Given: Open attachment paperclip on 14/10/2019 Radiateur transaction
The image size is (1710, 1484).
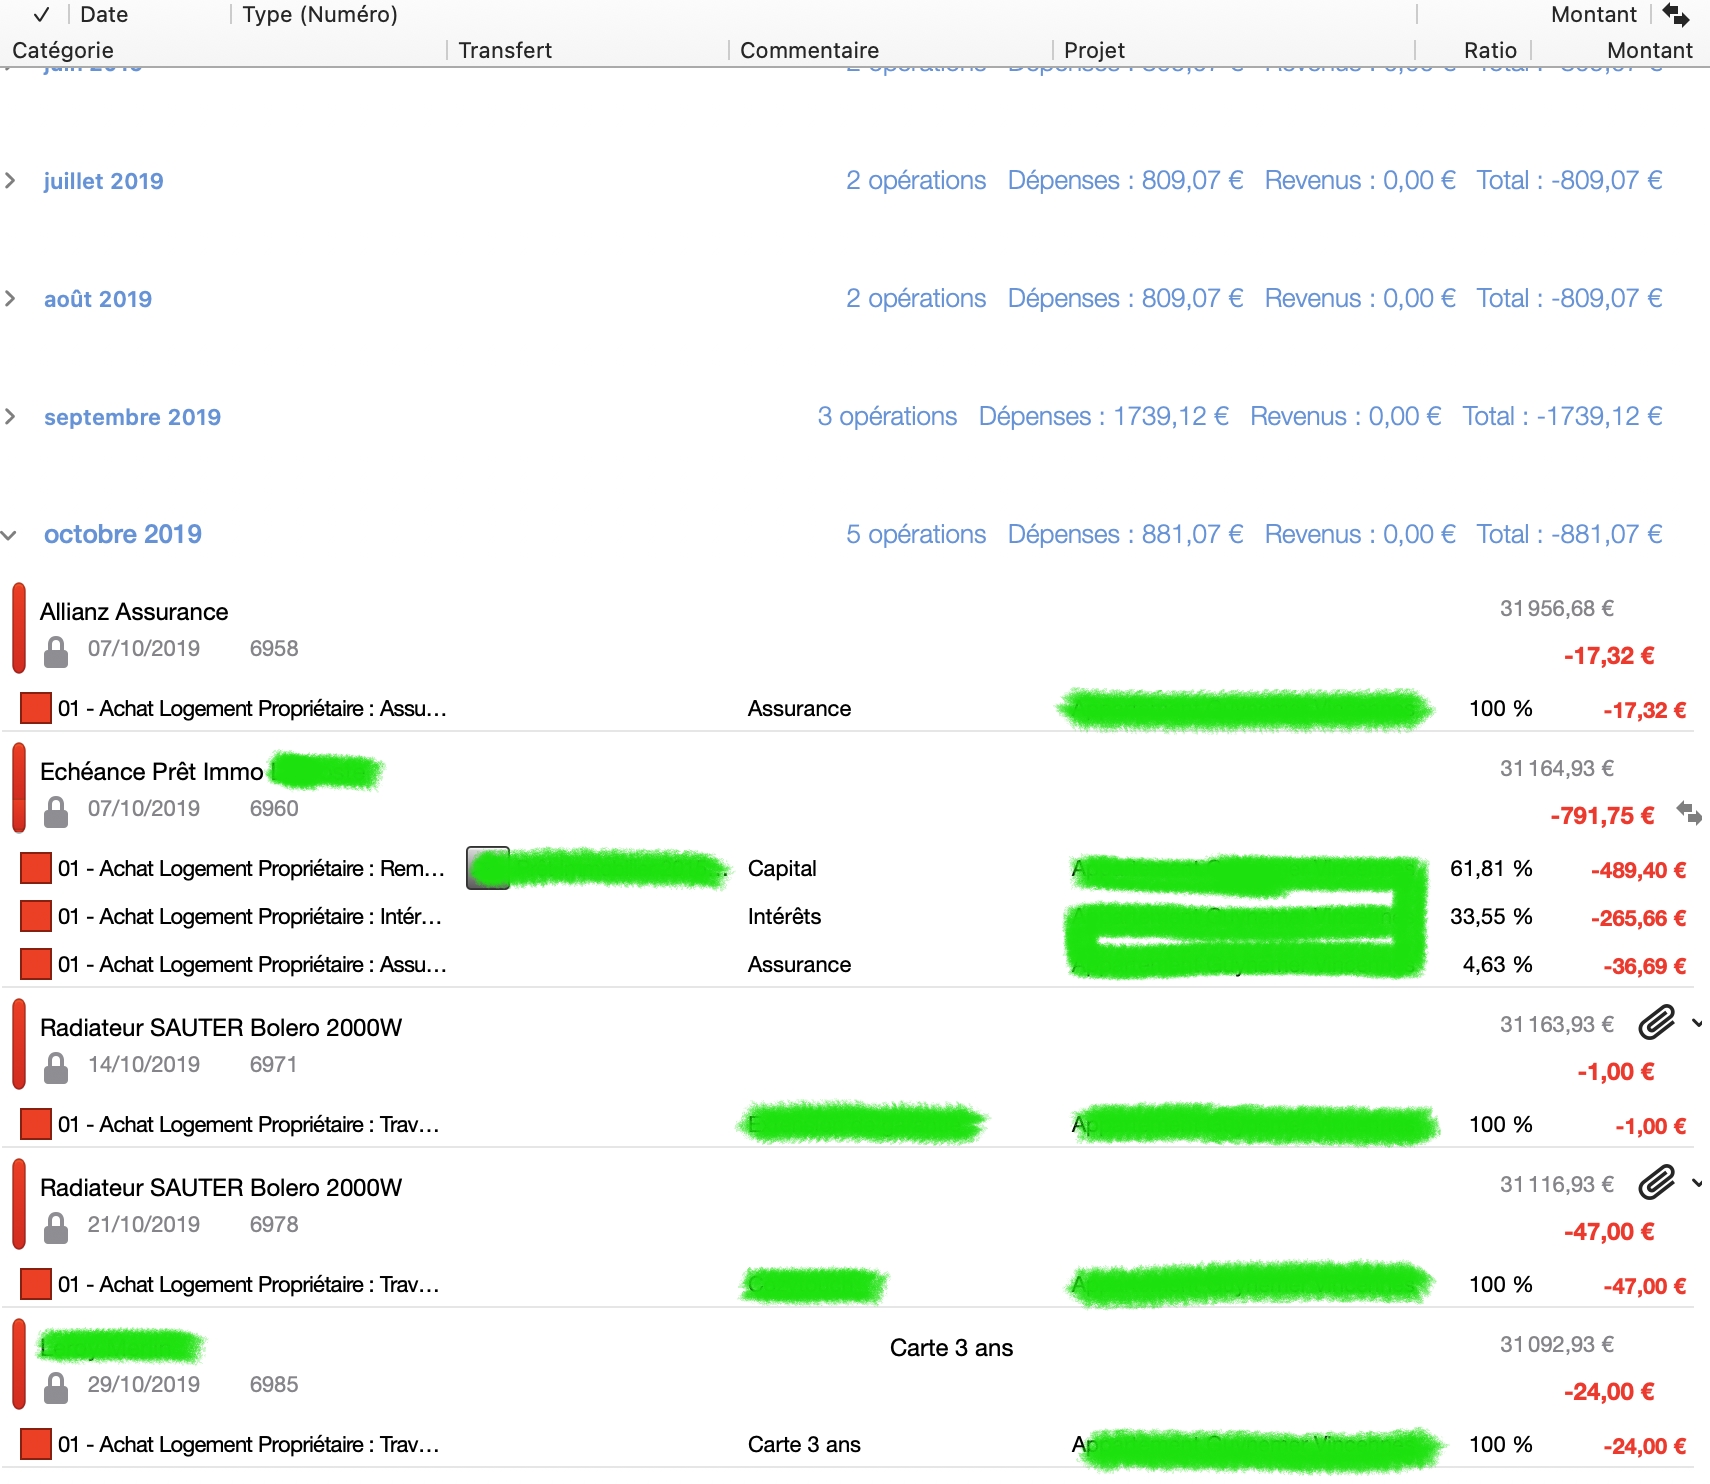Looking at the screenshot, I should 1656,1023.
